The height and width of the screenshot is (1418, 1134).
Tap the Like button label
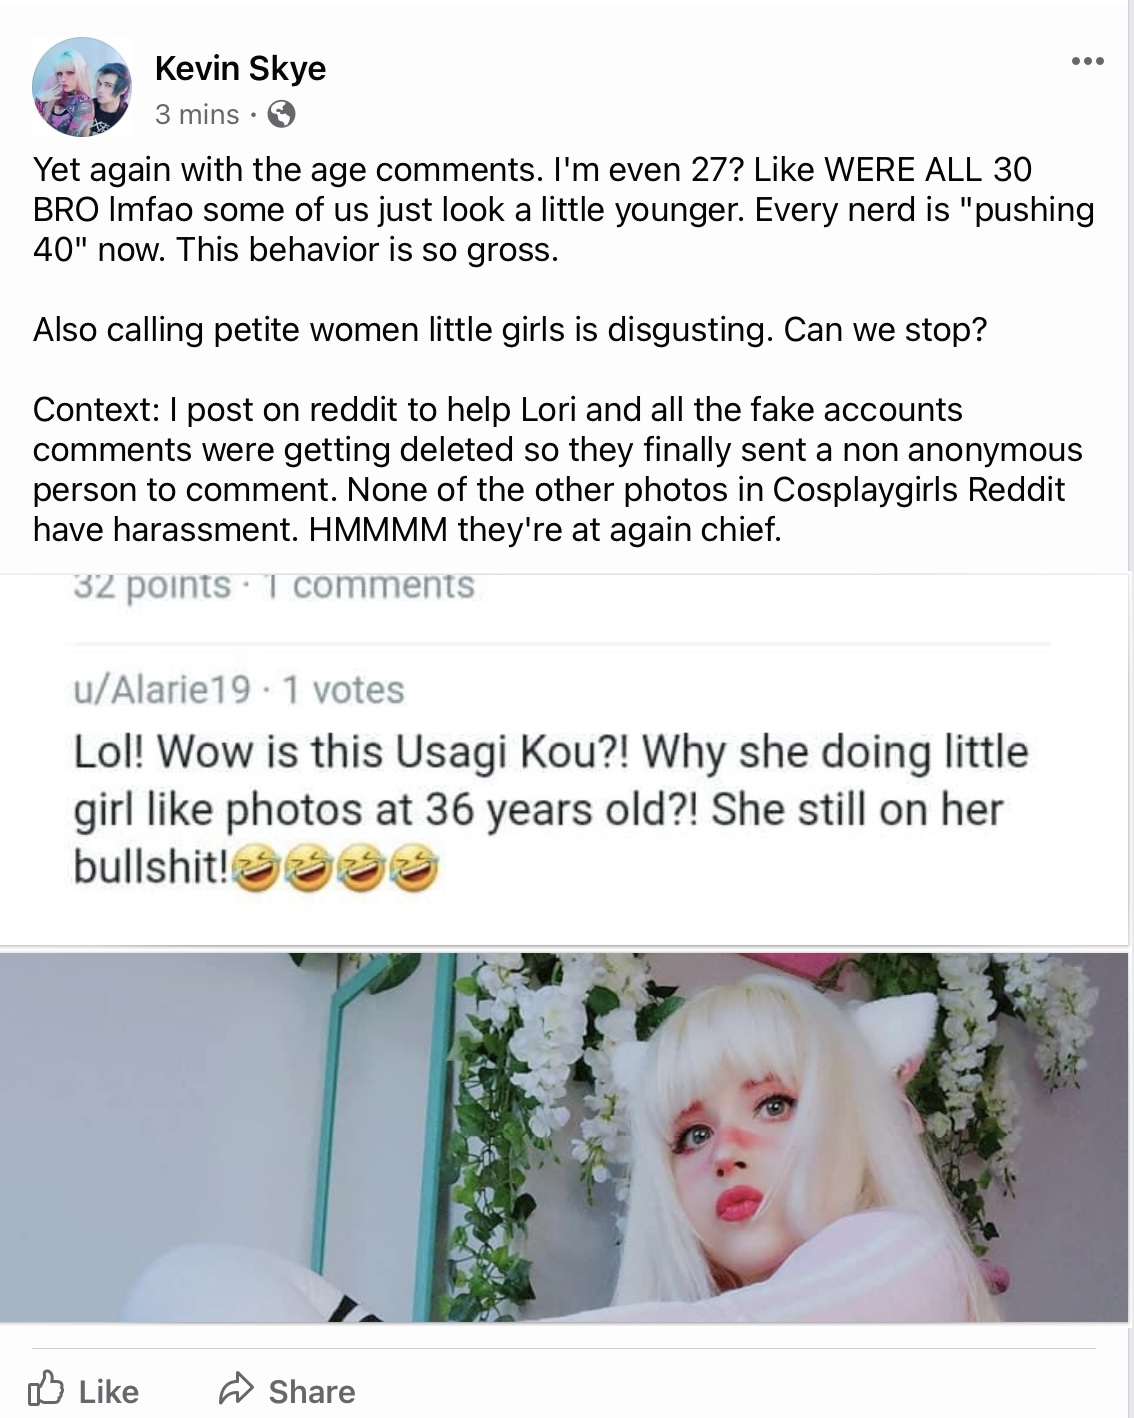click(x=108, y=1392)
